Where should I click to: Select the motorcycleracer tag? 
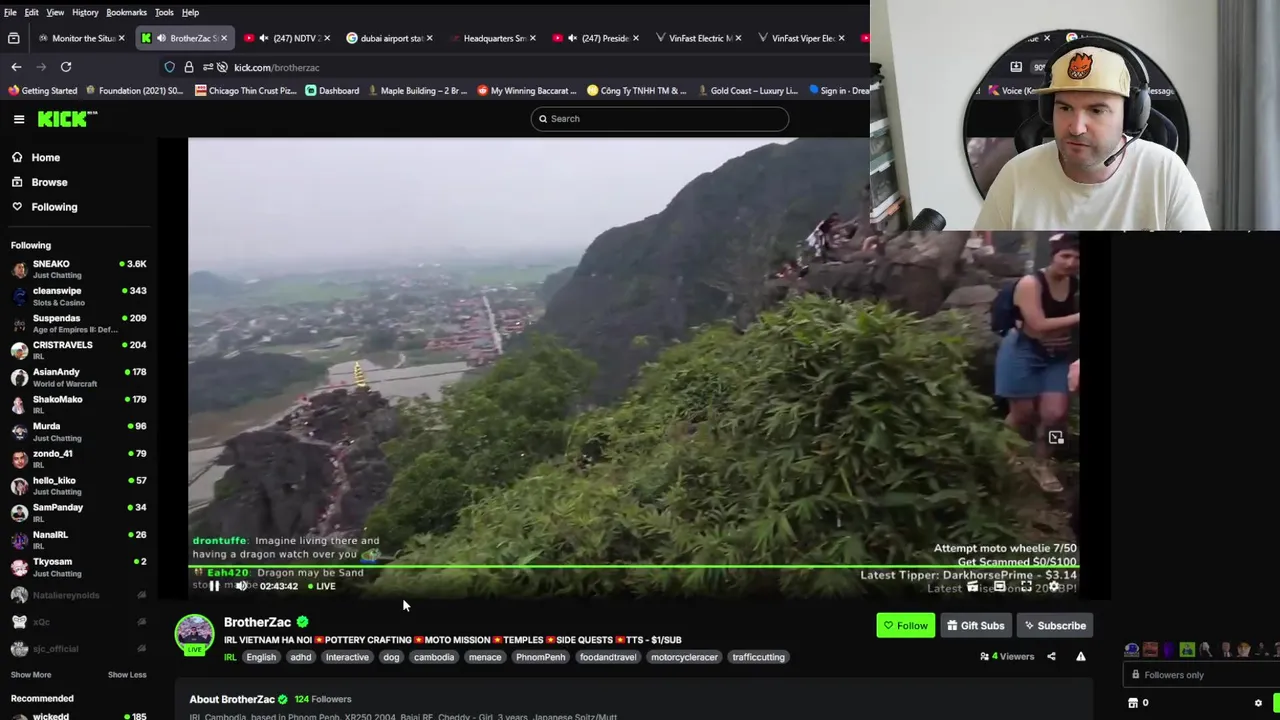pos(684,657)
